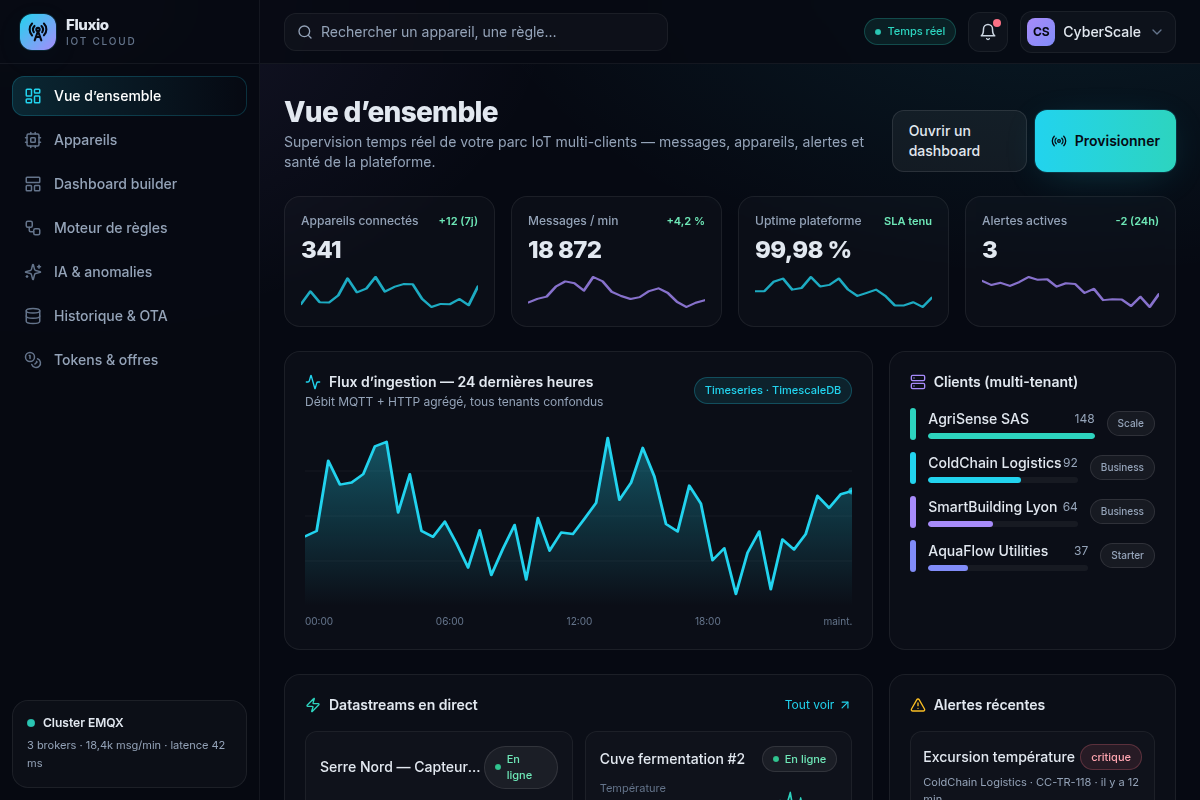Click the ingestion flux area chart
Screen dimensions: 1200x800
point(578,517)
